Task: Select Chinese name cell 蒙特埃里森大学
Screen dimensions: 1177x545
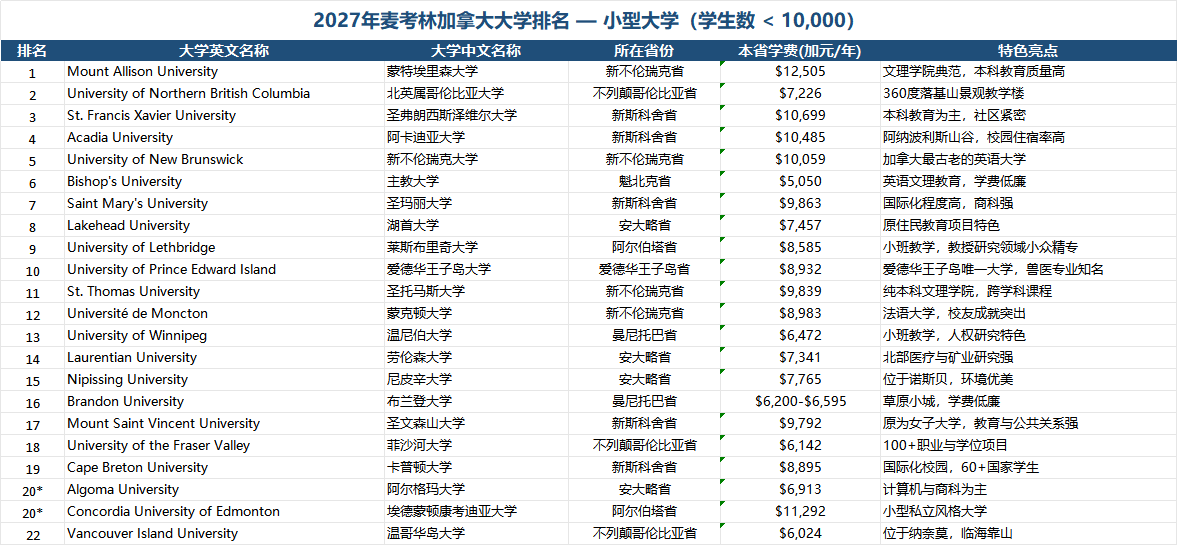Action: point(476,72)
